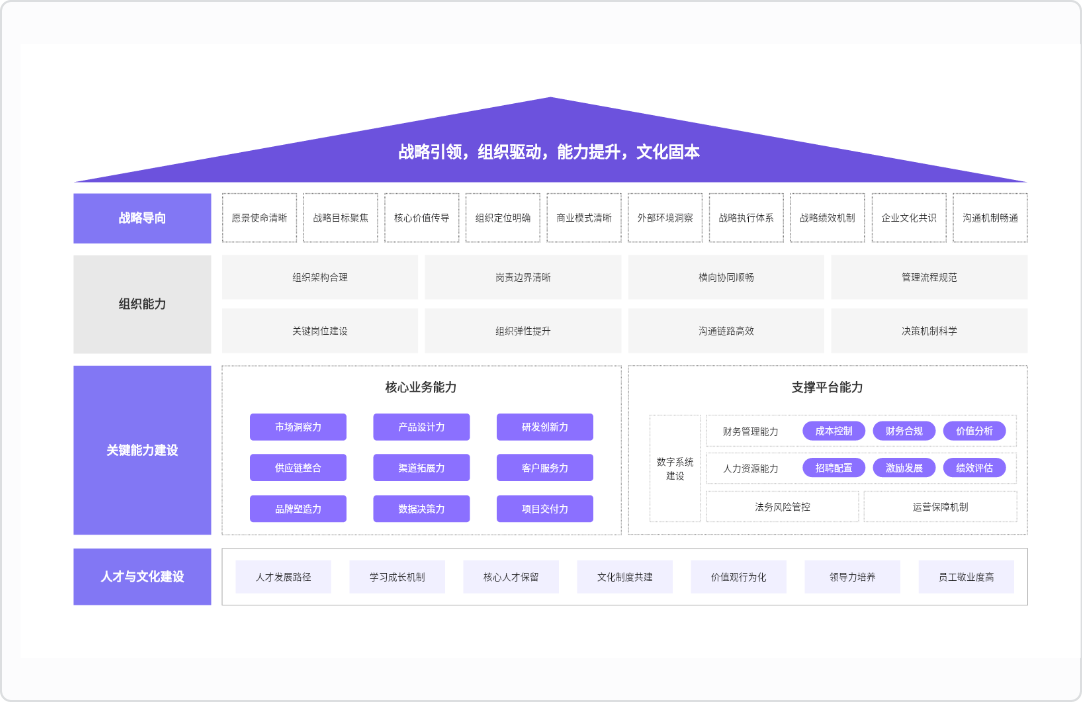Click the 绩效评估 pill tag

pos(974,468)
